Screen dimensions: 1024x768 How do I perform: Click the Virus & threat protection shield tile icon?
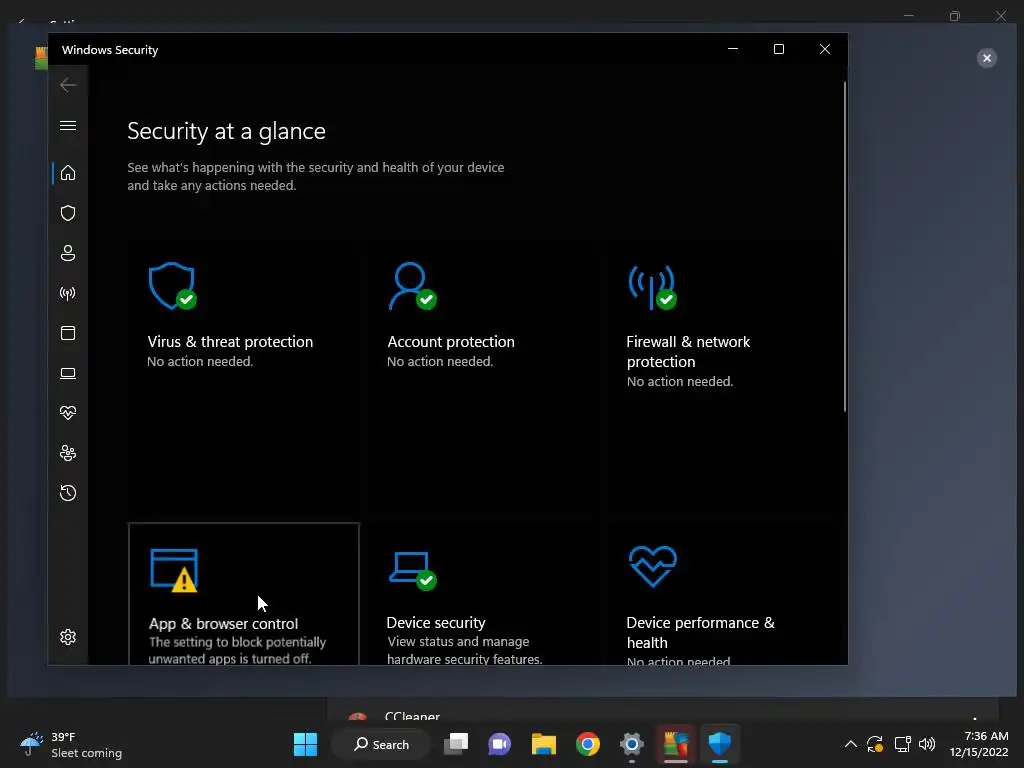172,286
